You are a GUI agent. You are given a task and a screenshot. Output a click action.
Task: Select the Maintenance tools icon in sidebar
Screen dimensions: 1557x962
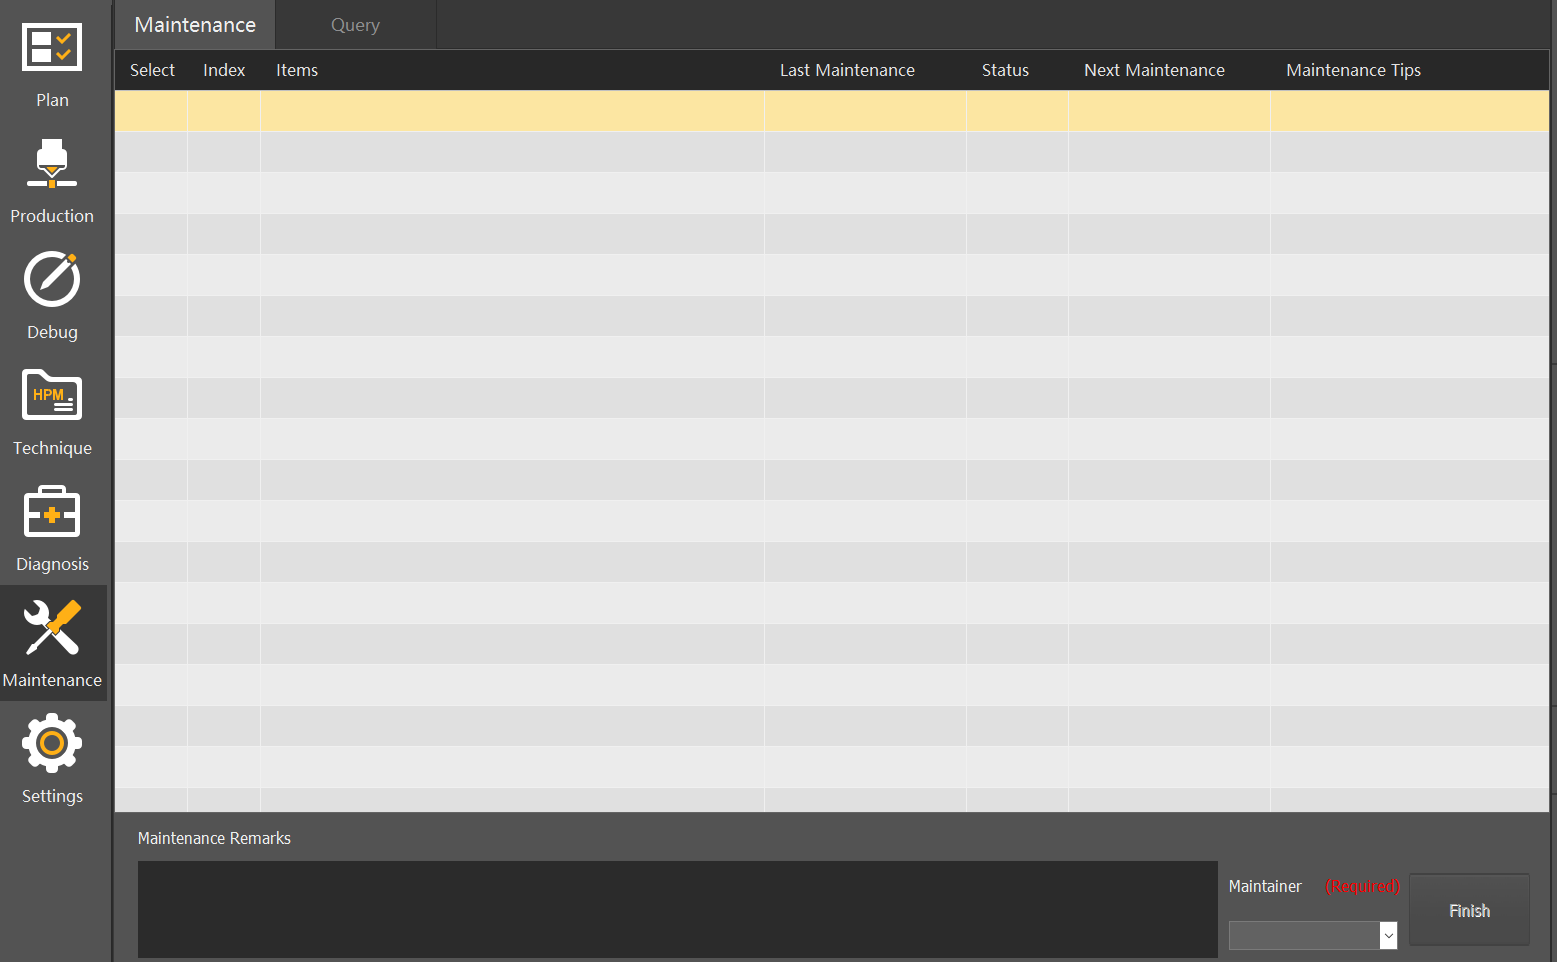[52, 628]
